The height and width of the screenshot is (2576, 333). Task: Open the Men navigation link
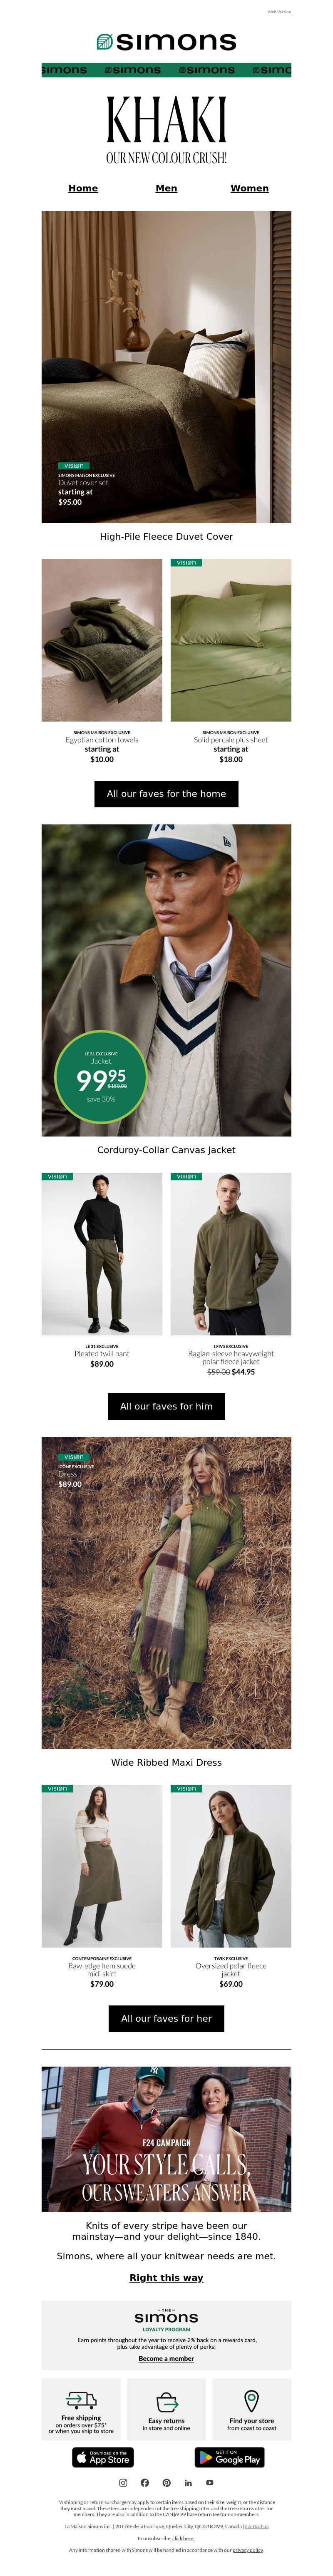(x=167, y=188)
